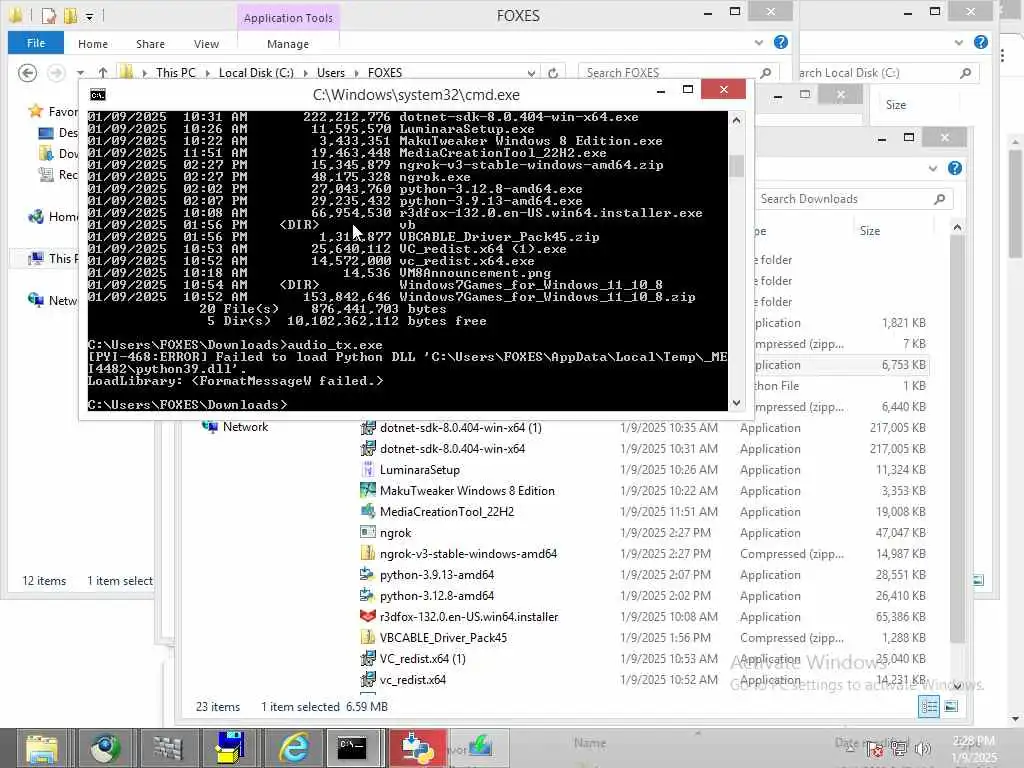This screenshot has width=1024, height=768.
Task: Refresh the FOXES folder address bar
Action: coord(553,72)
